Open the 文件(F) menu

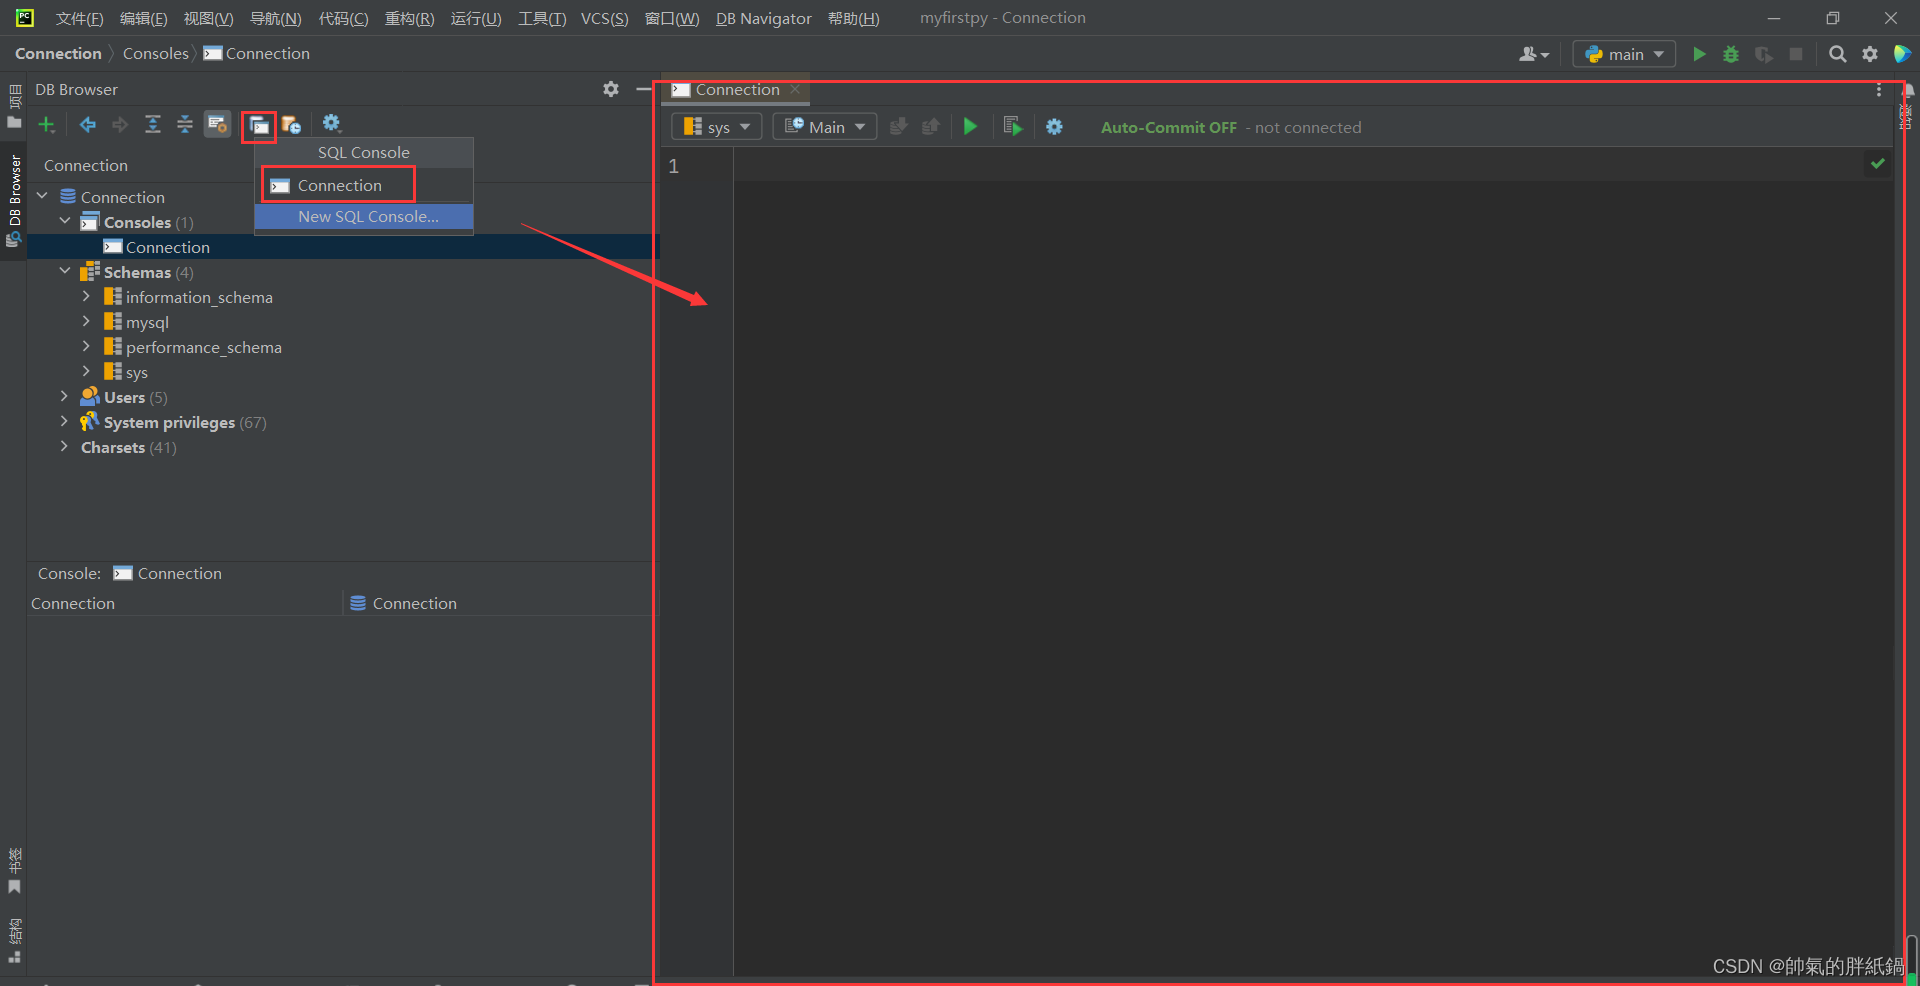click(79, 18)
